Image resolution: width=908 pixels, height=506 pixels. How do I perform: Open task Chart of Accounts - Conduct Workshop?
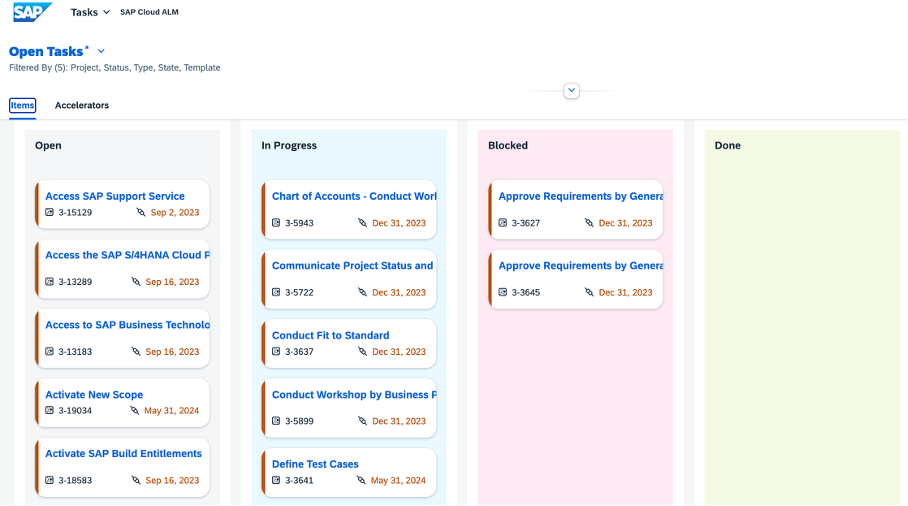point(354,196)
